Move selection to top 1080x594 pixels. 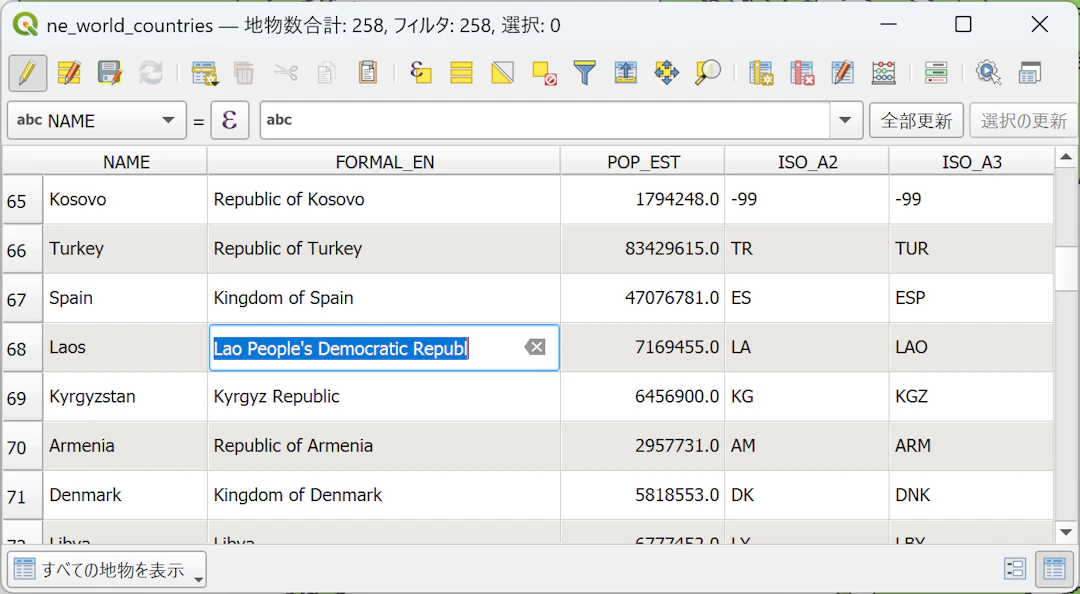tap(625, 72)
